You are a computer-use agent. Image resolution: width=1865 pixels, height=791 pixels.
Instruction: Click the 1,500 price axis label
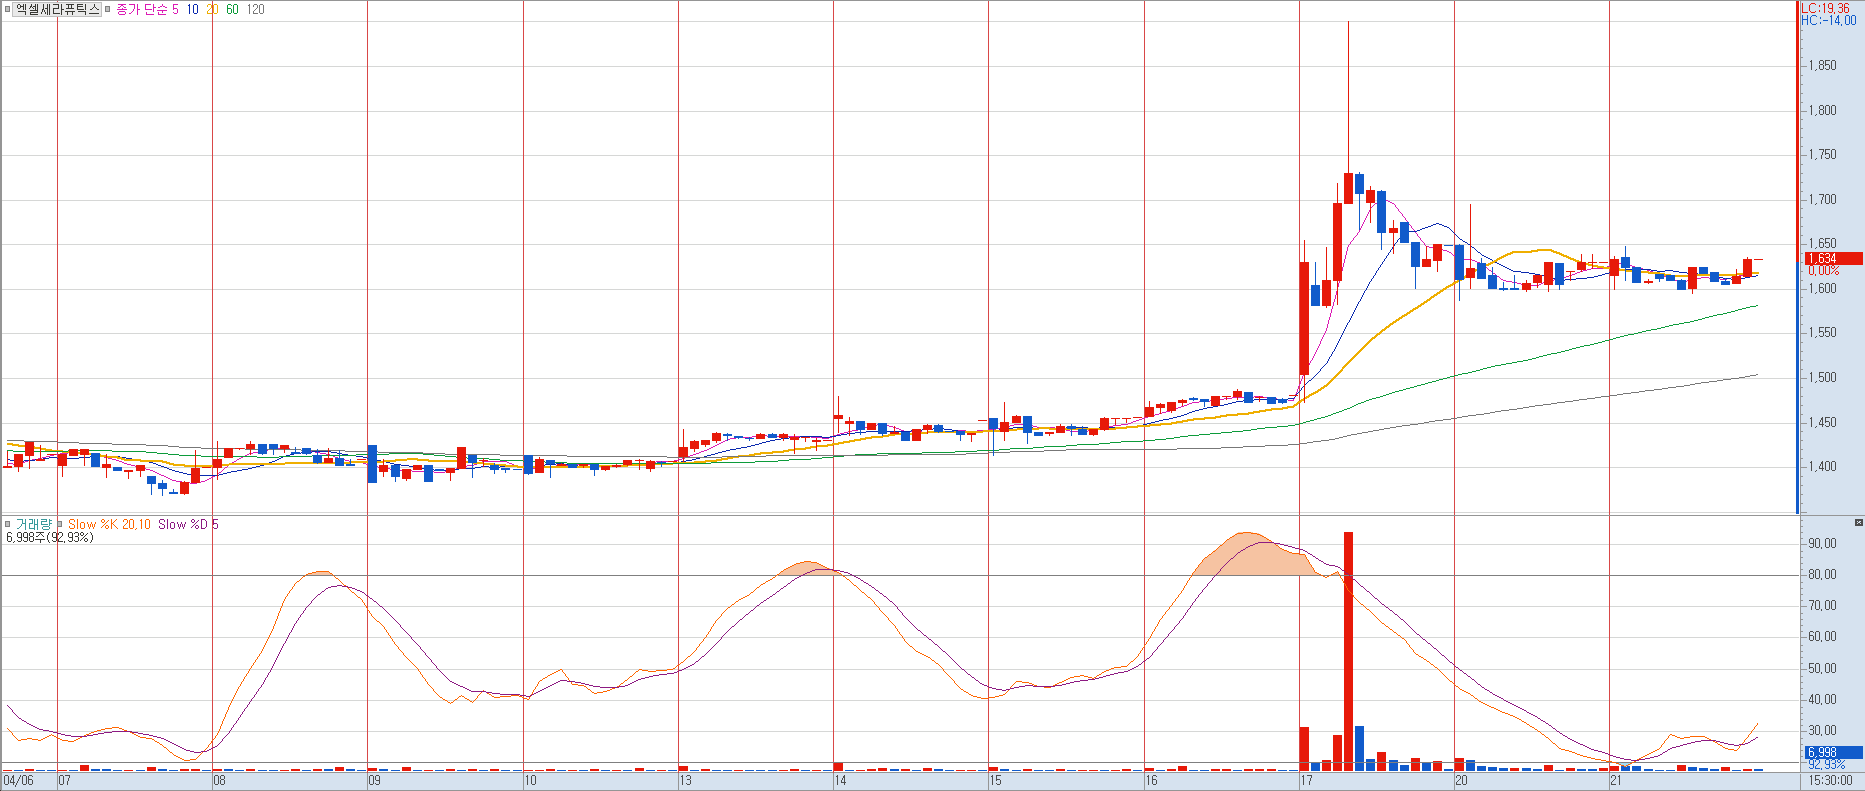1822,377
